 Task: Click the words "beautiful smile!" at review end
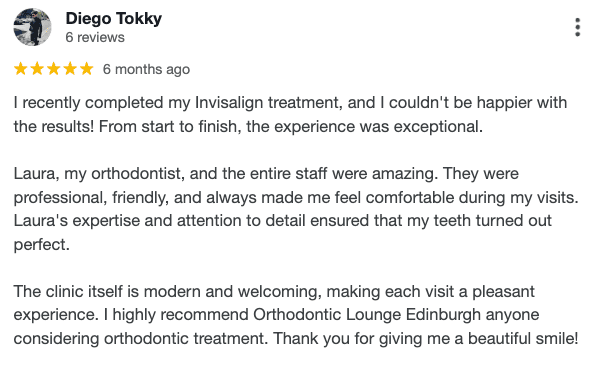523,338
